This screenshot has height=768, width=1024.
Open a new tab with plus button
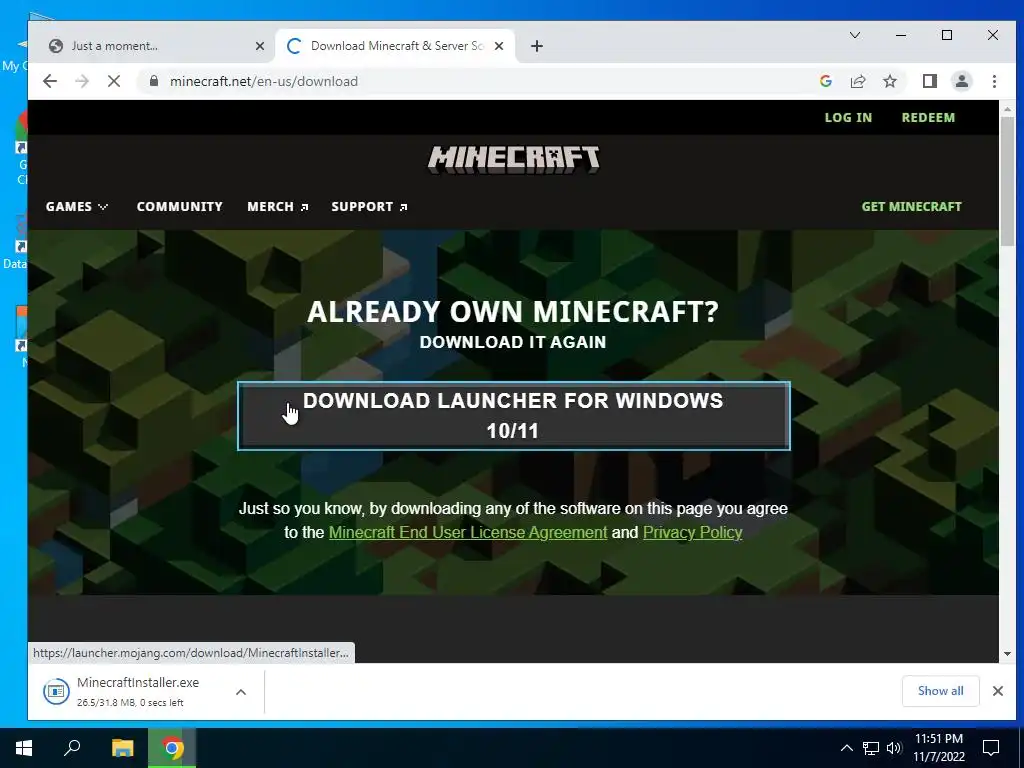click(536, 46)
